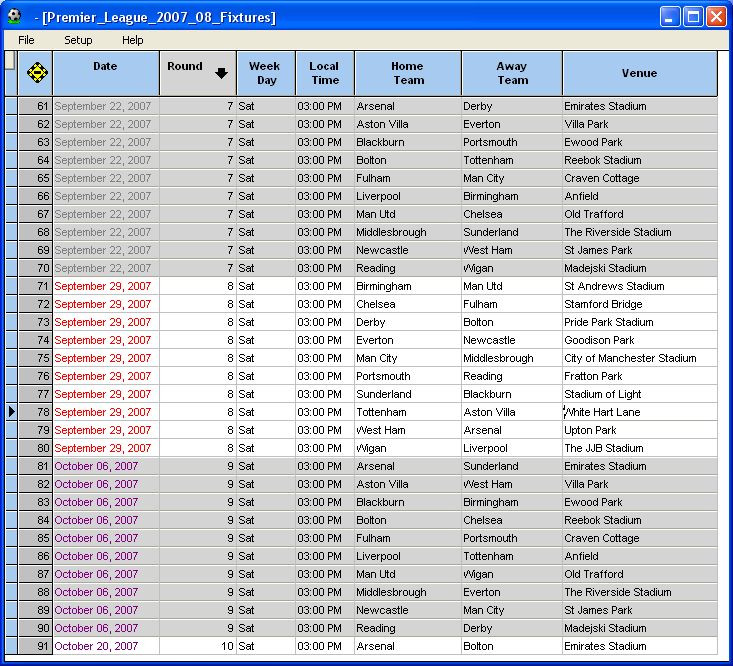Click current row pointer beside row 78
This screenshot has height=666, width=733.
(12, 412)
